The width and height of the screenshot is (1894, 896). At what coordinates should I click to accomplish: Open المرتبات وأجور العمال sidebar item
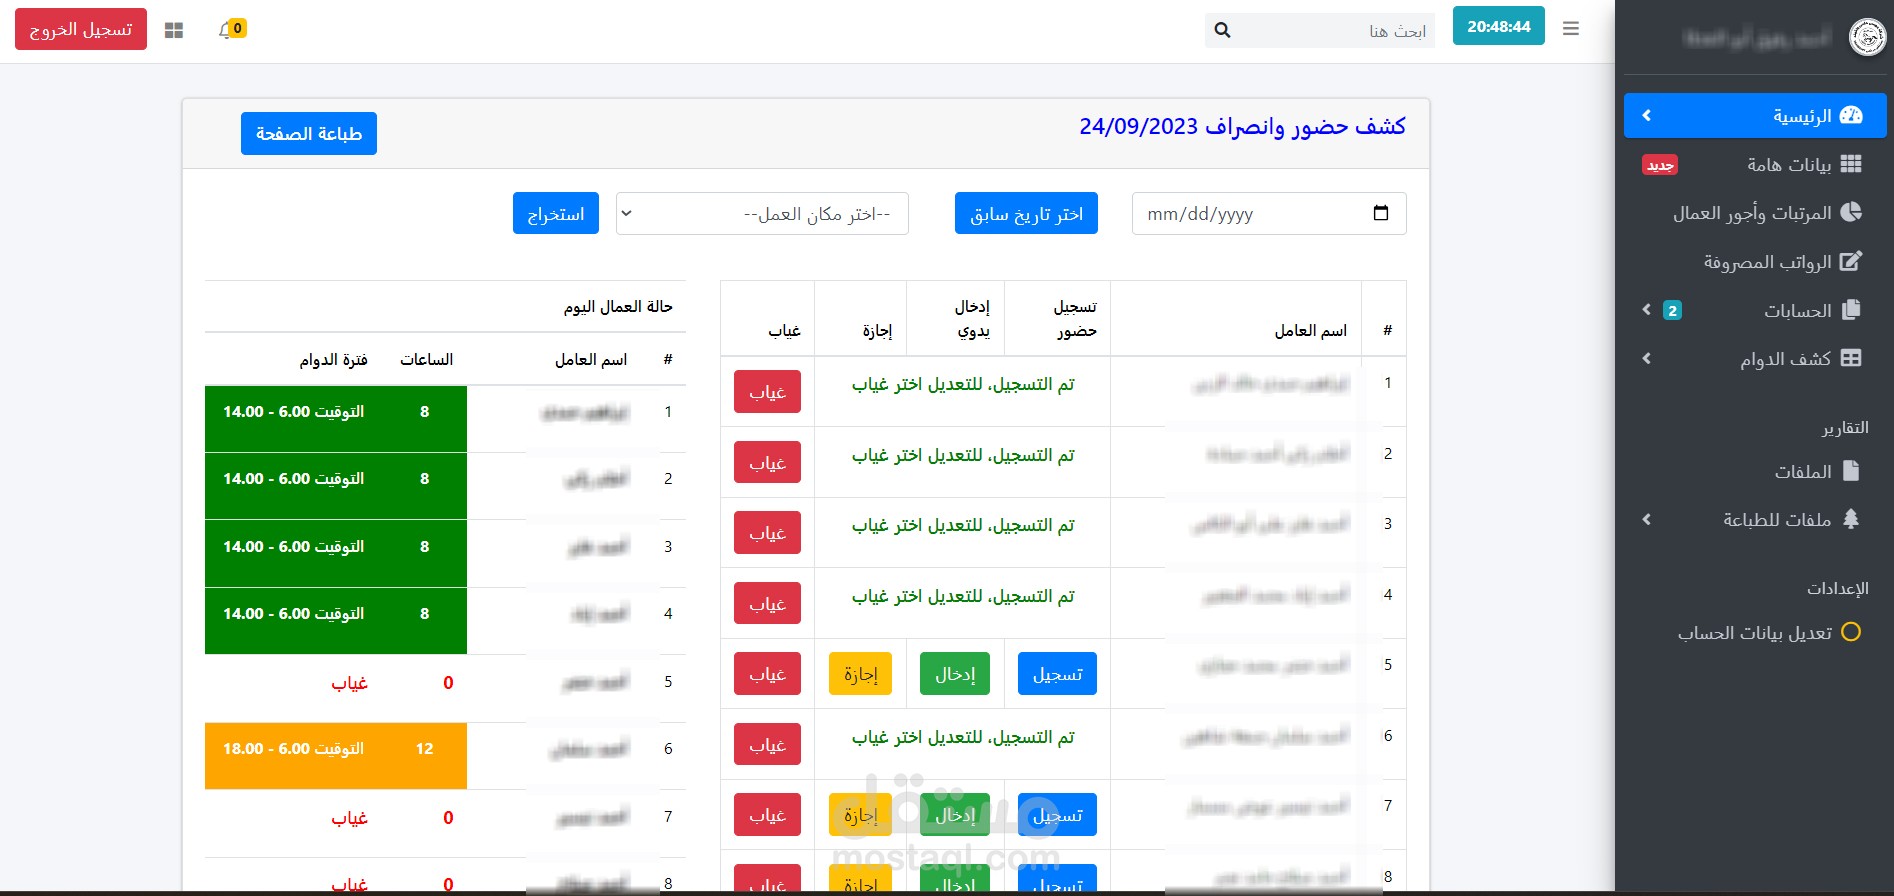1755,213
